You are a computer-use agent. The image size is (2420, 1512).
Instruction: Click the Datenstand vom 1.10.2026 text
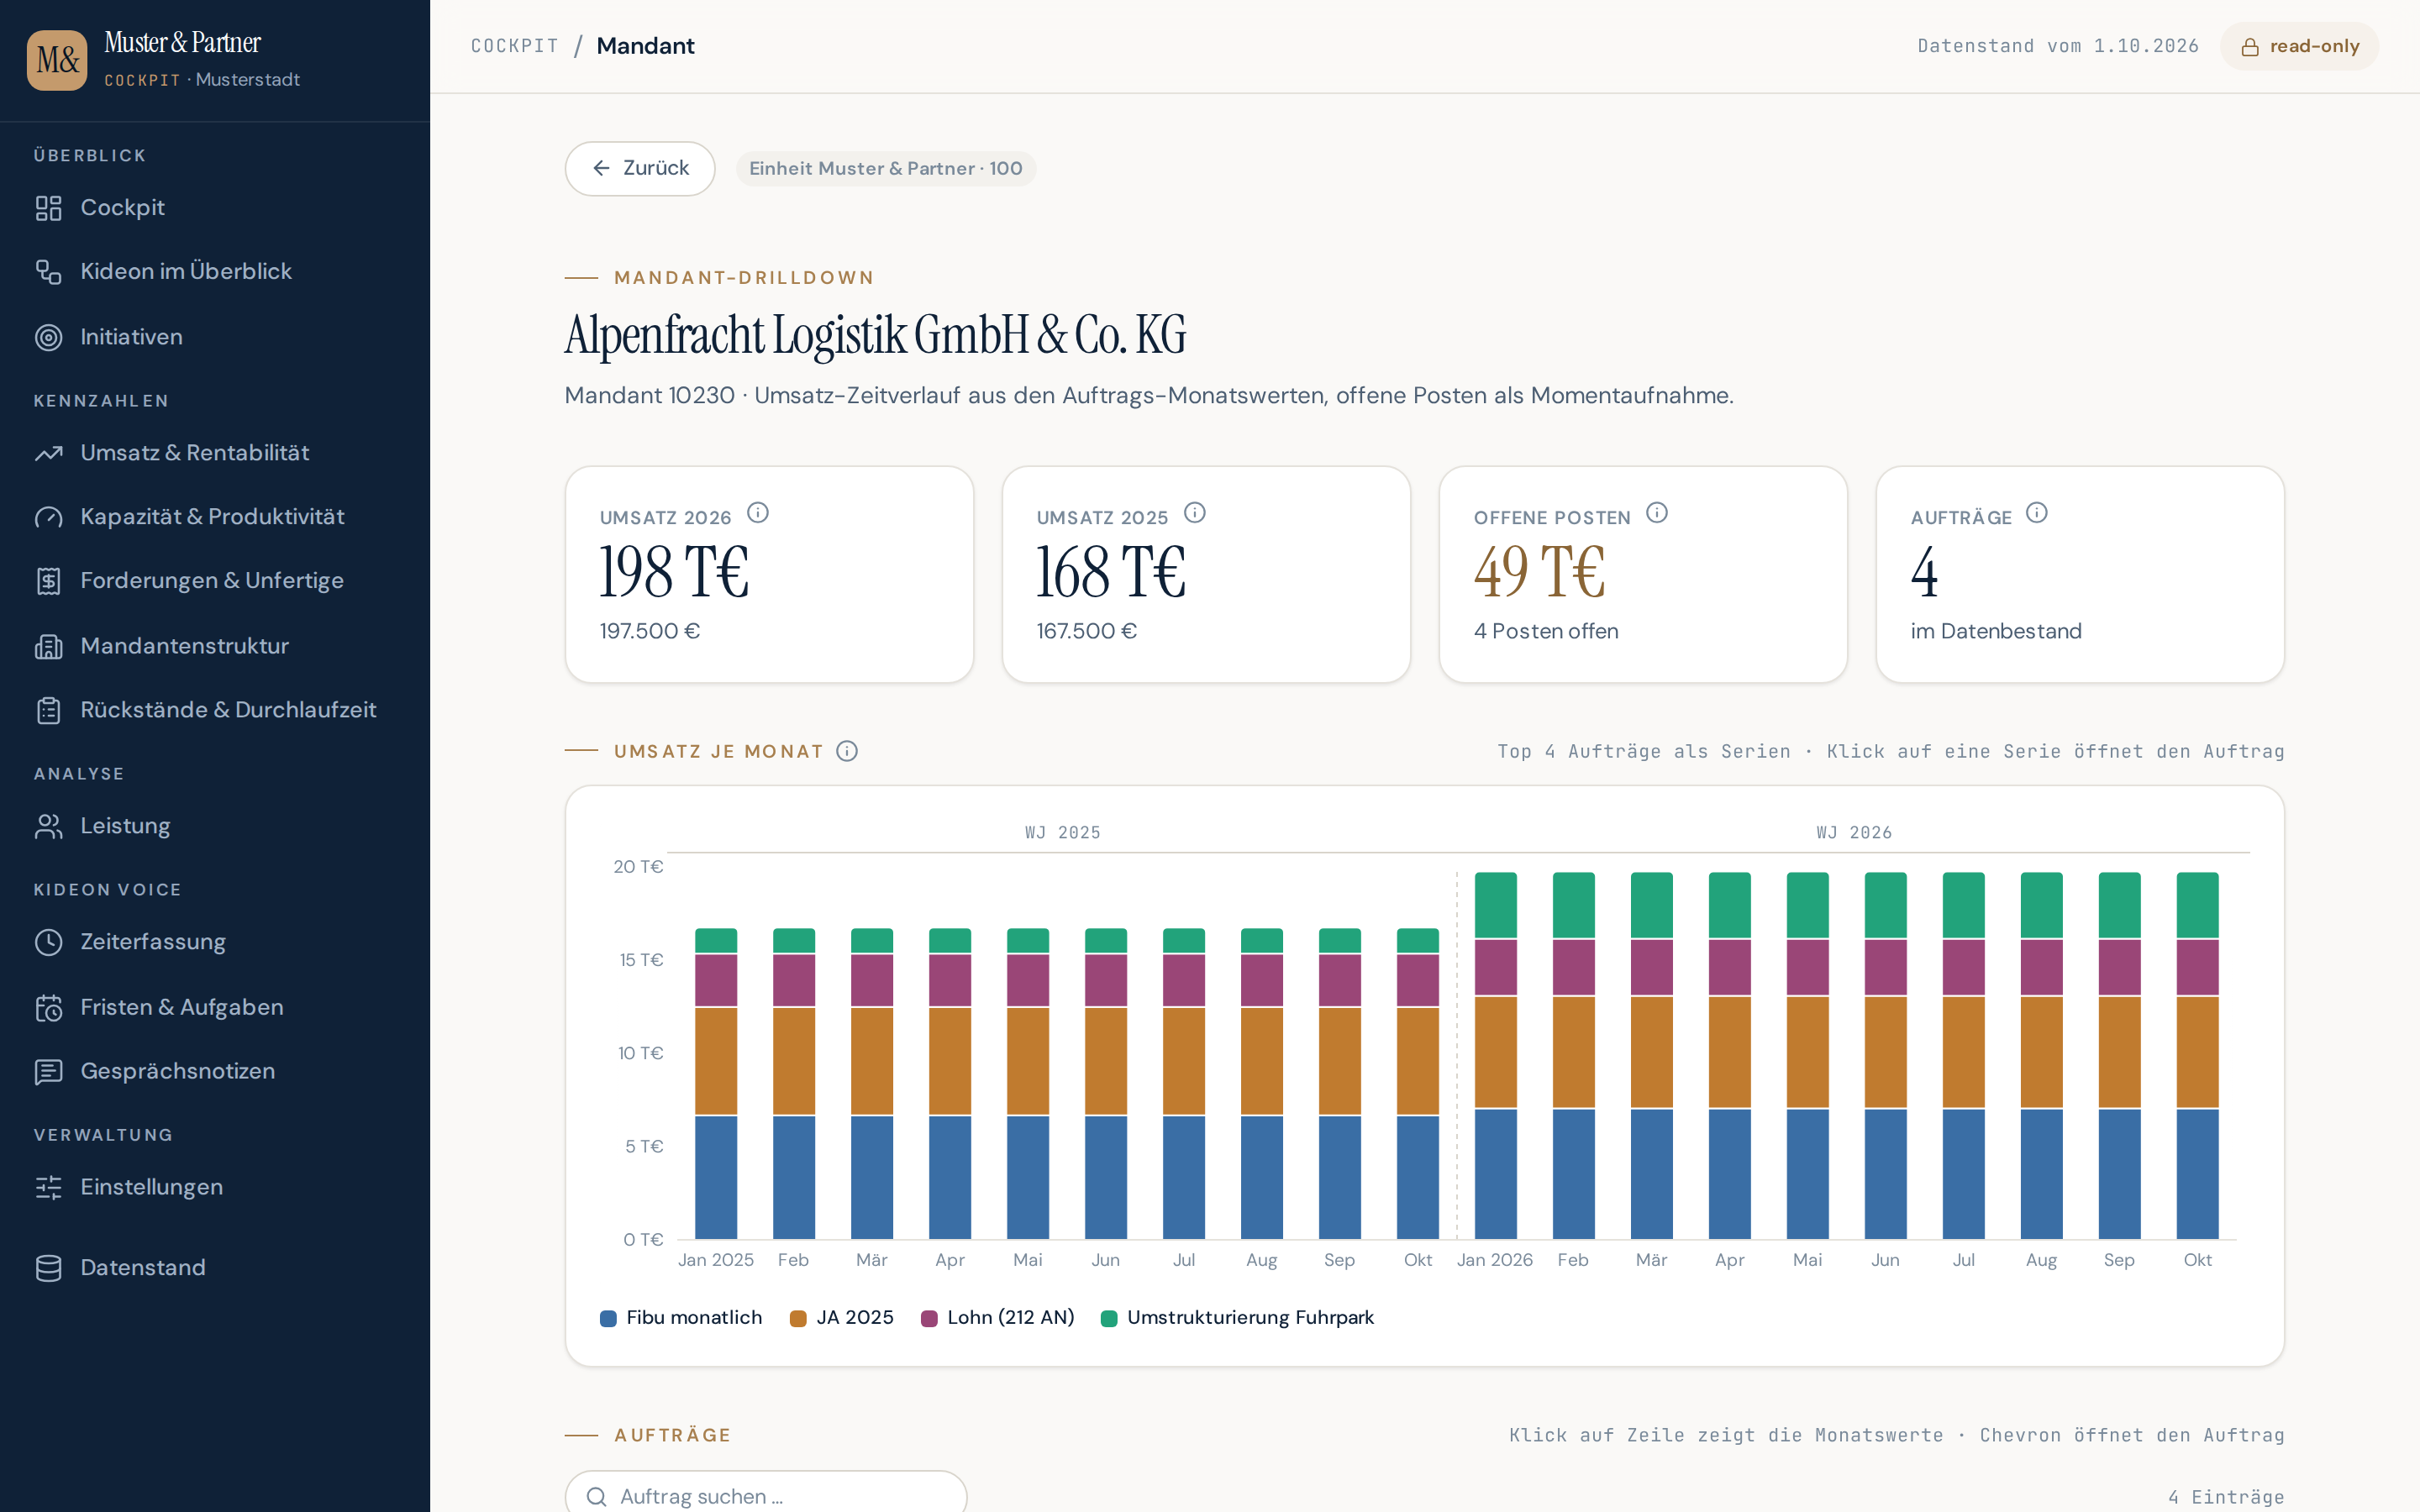(x=2058, y=46)
